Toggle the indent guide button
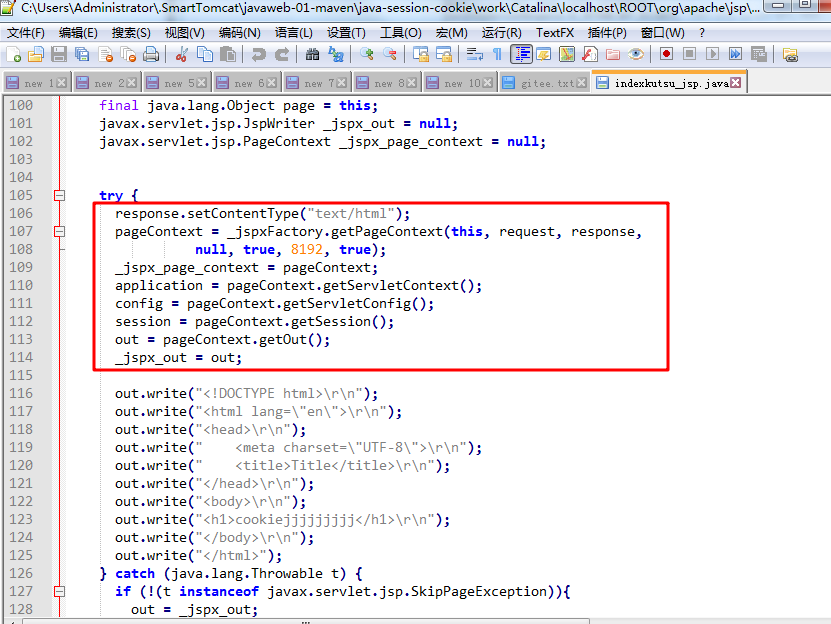Screen dimensions: 831x624 521,55
